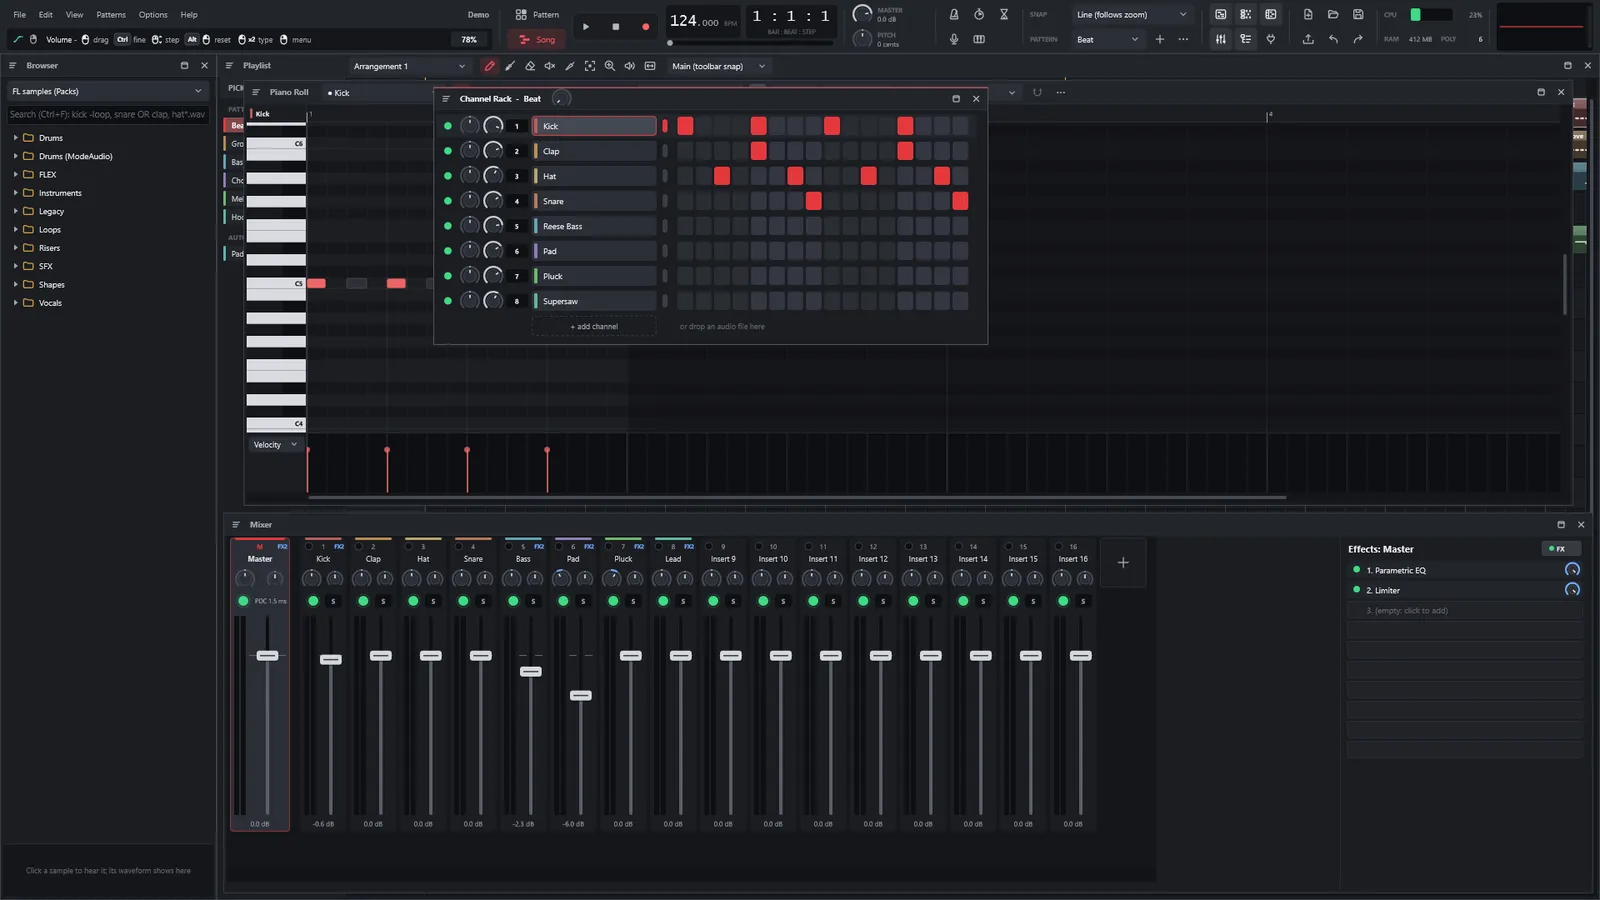Viewport: 1600px width, 900px height.
Task: Expand the Vocals folder in Browser
Action: [x=15, y=303]
